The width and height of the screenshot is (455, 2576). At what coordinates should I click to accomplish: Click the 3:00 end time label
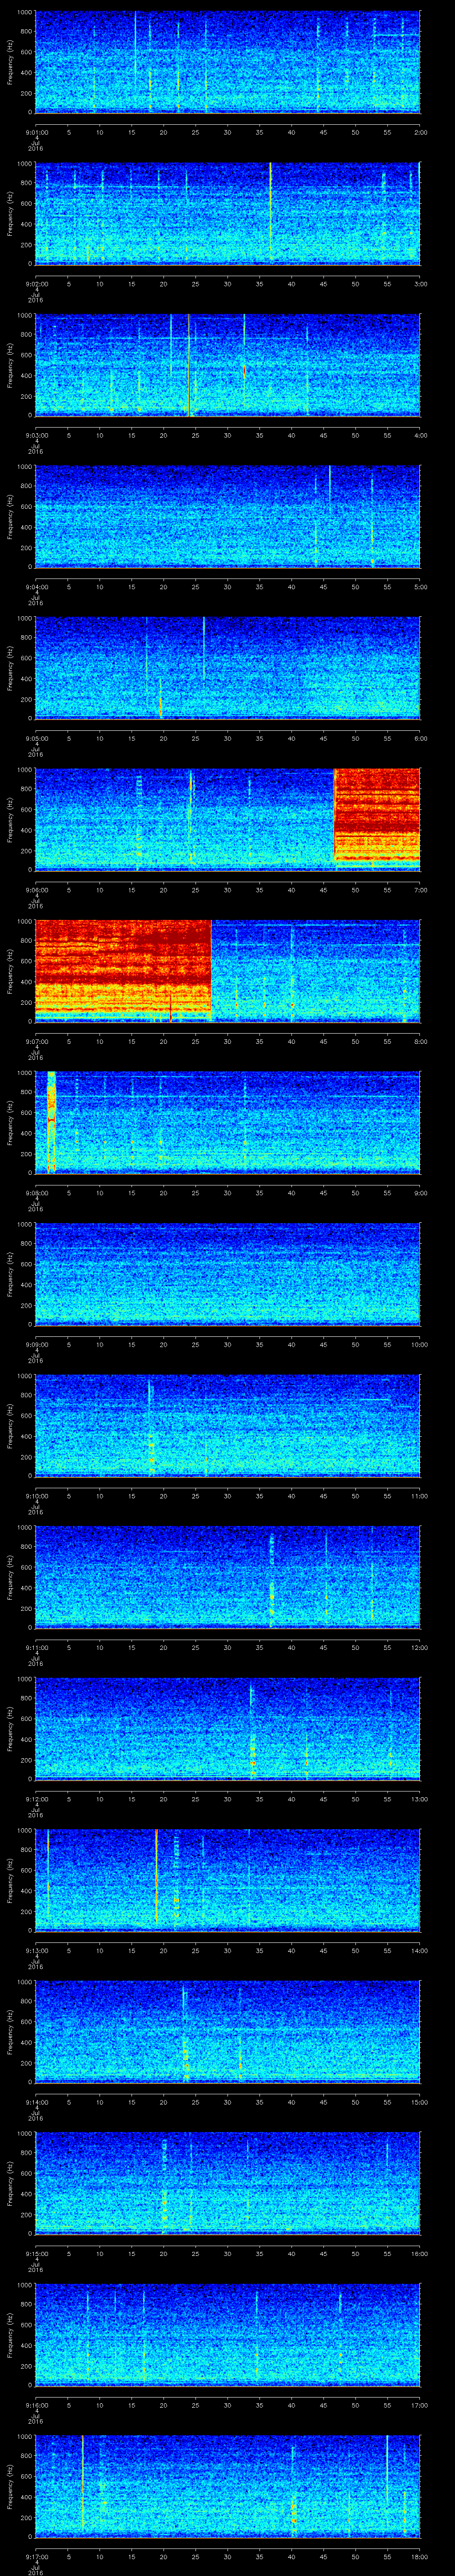click(420, 284)
